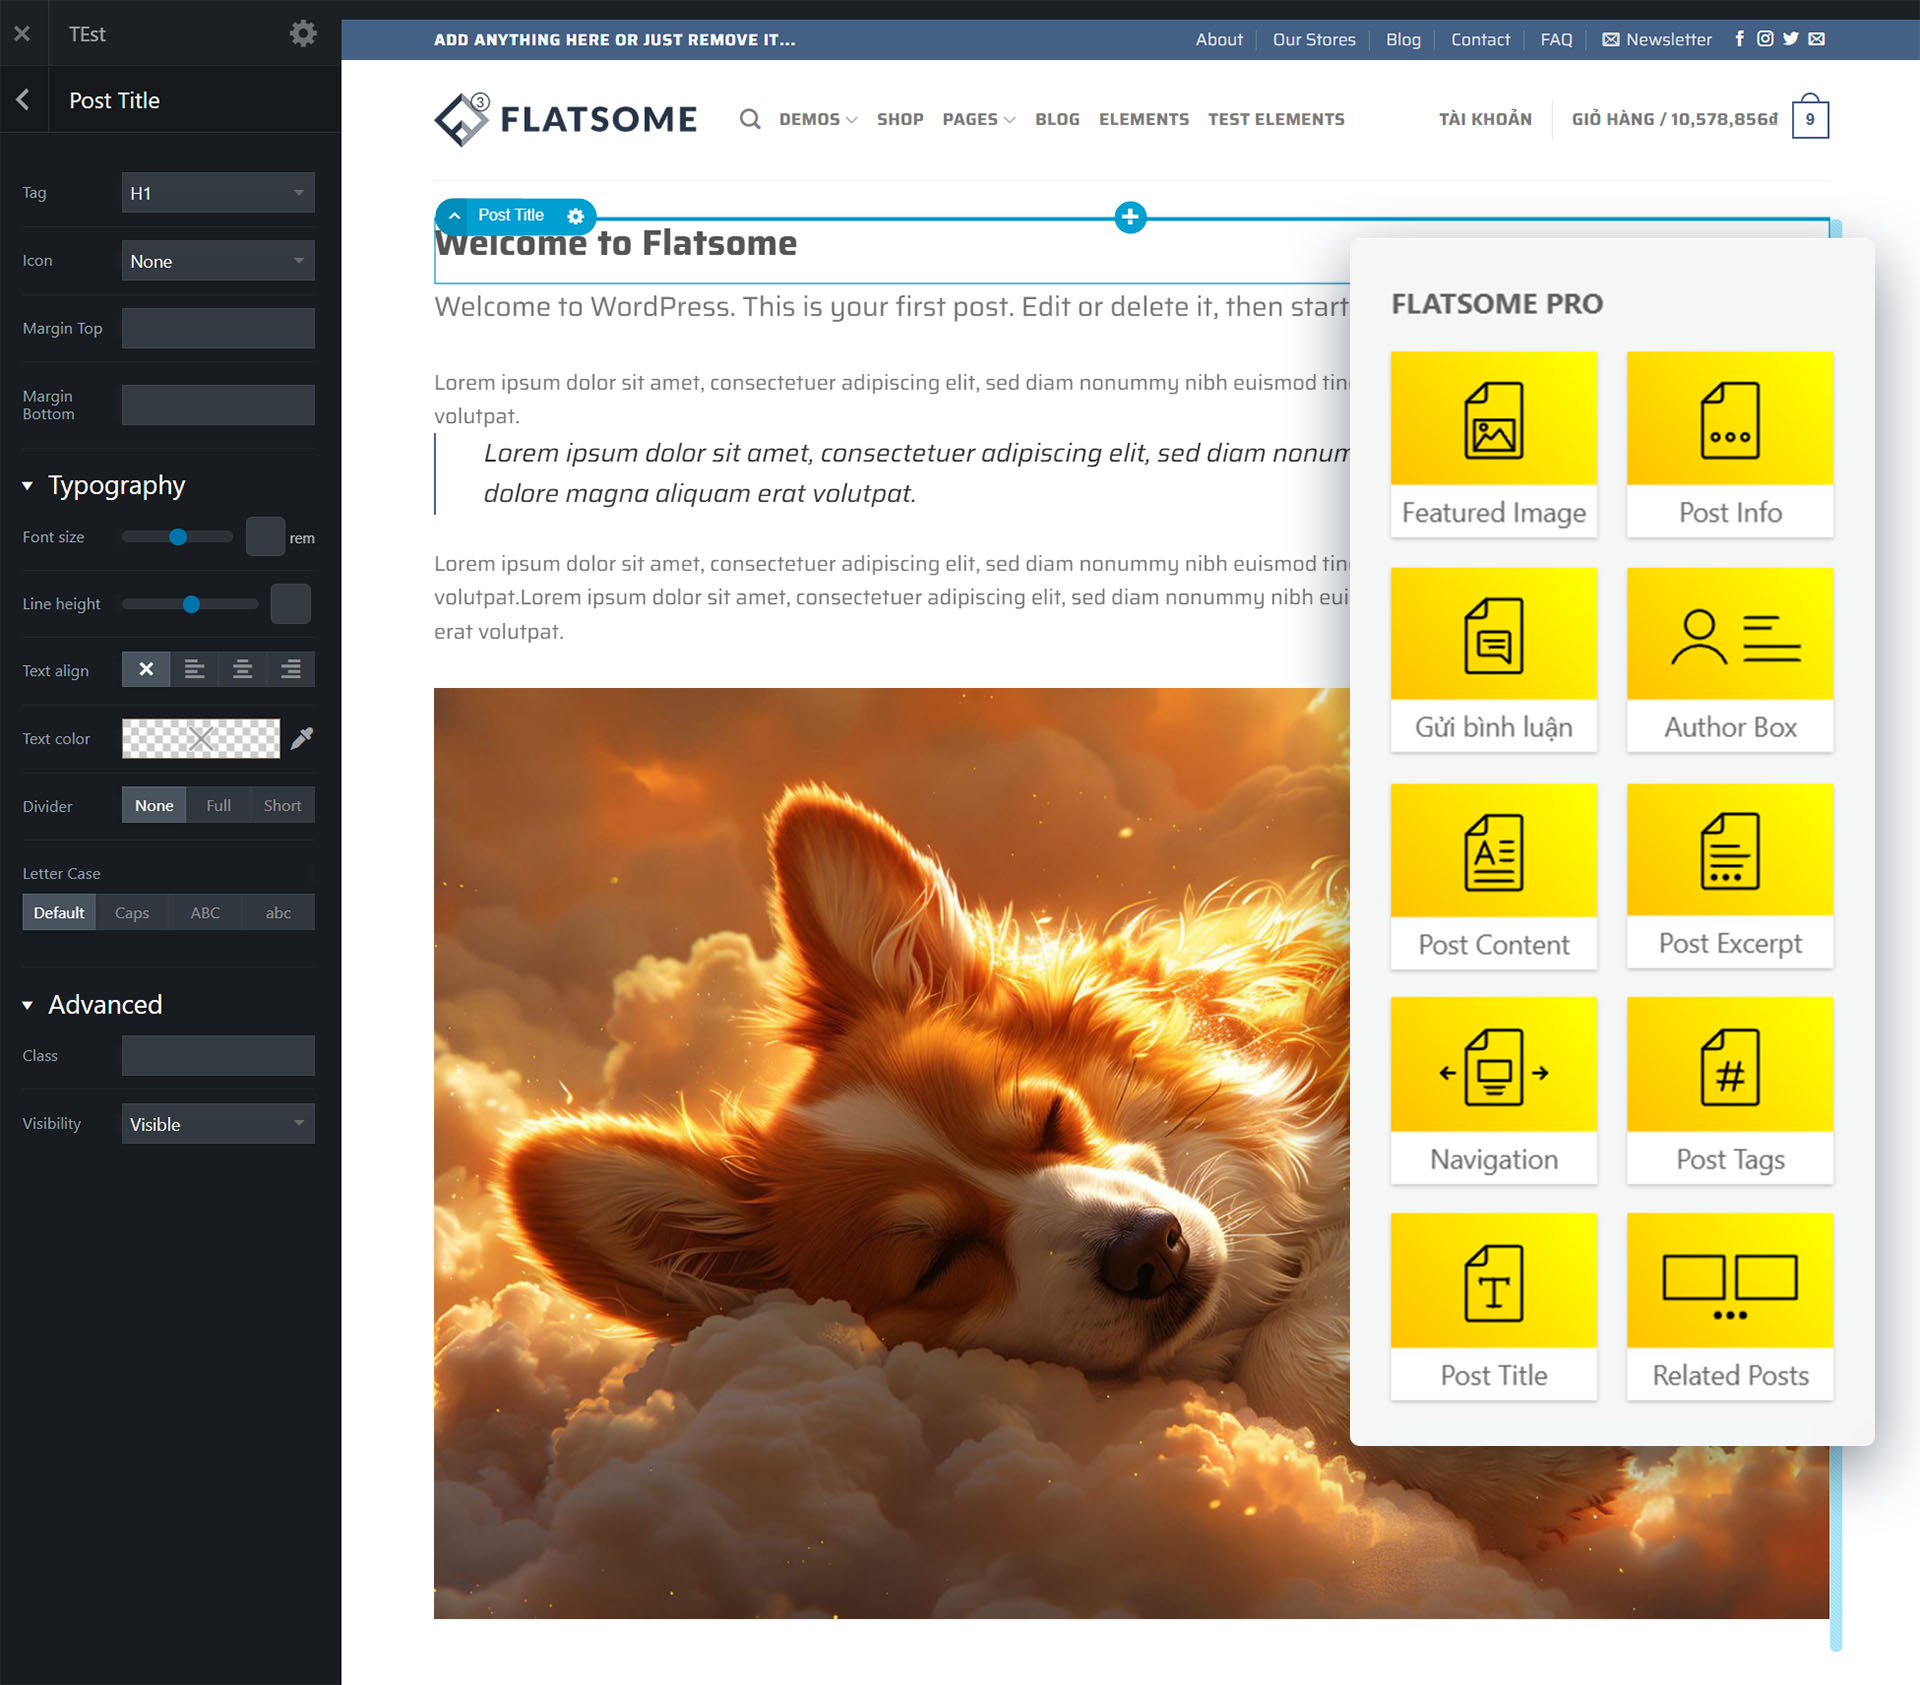The width and height of the screenshot is (1920, 1685).
Task: Open settings gear on Post Title label
Action: coord(575,216)
